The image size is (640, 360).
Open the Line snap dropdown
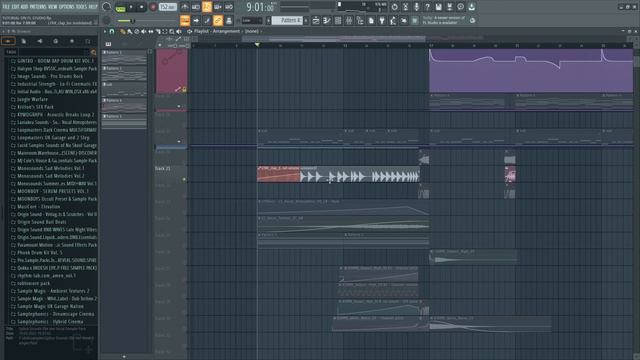[252, 20]
